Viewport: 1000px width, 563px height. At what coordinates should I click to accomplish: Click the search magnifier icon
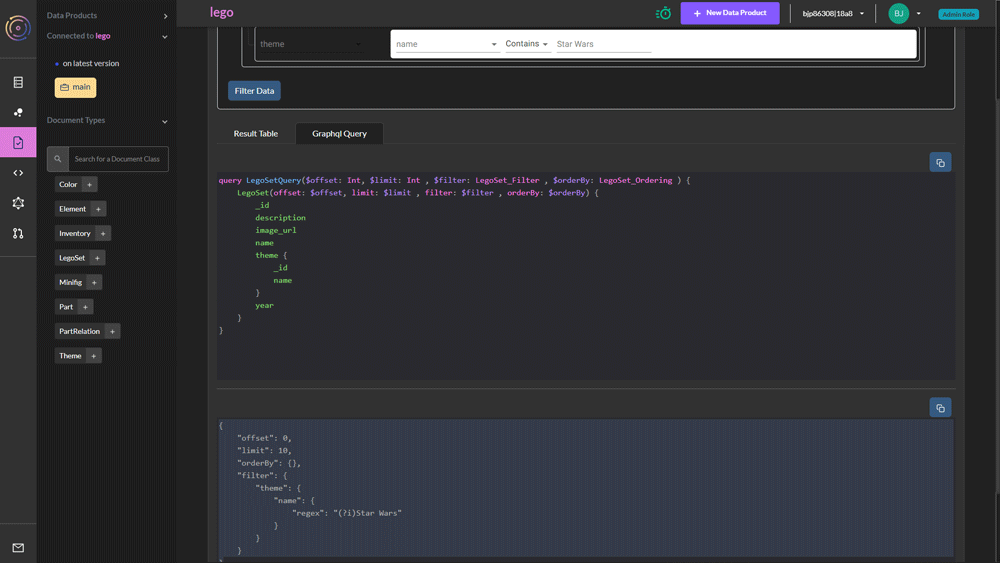pyautogui.click(x=57, y=159)
